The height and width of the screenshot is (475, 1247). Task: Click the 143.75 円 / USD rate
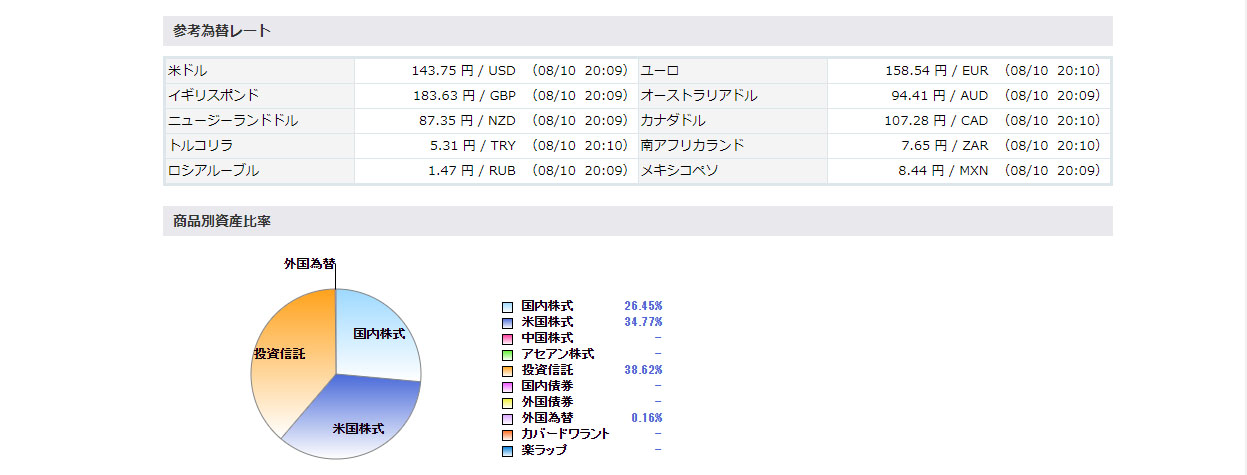click(x=463, y=71)
